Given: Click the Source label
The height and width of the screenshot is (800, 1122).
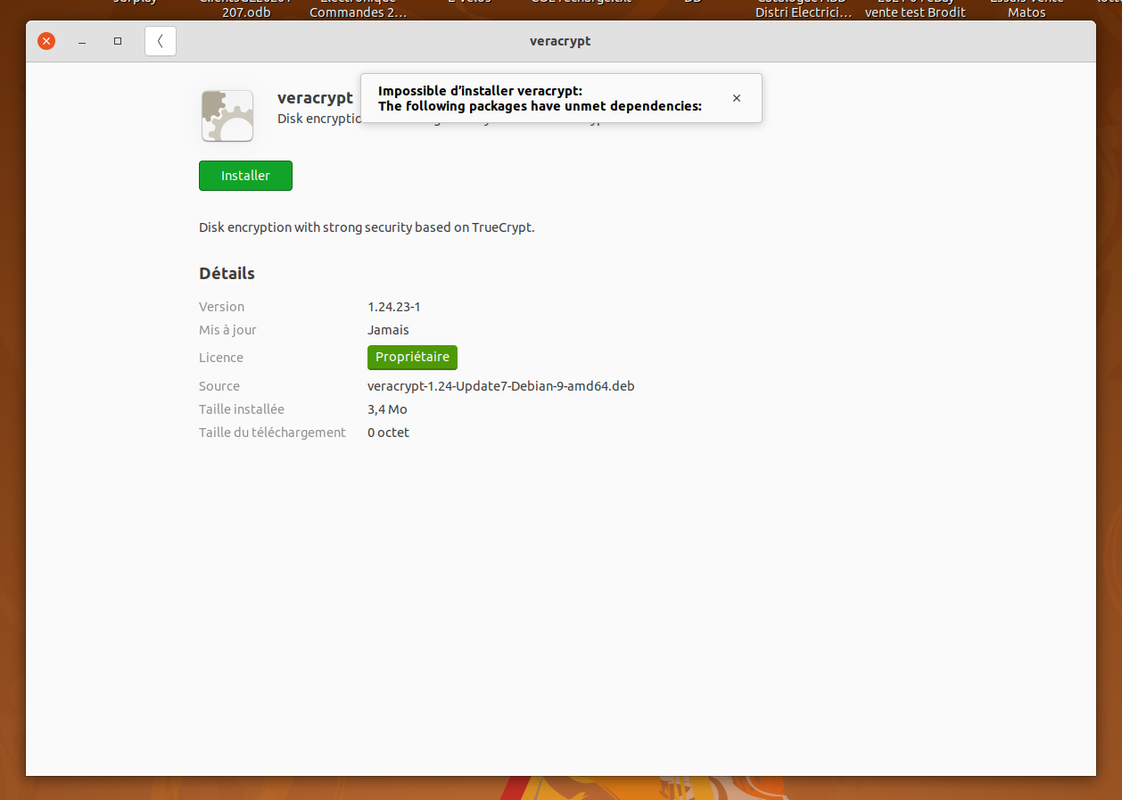Looking at the screenshot, I should (x=219, y=386).
